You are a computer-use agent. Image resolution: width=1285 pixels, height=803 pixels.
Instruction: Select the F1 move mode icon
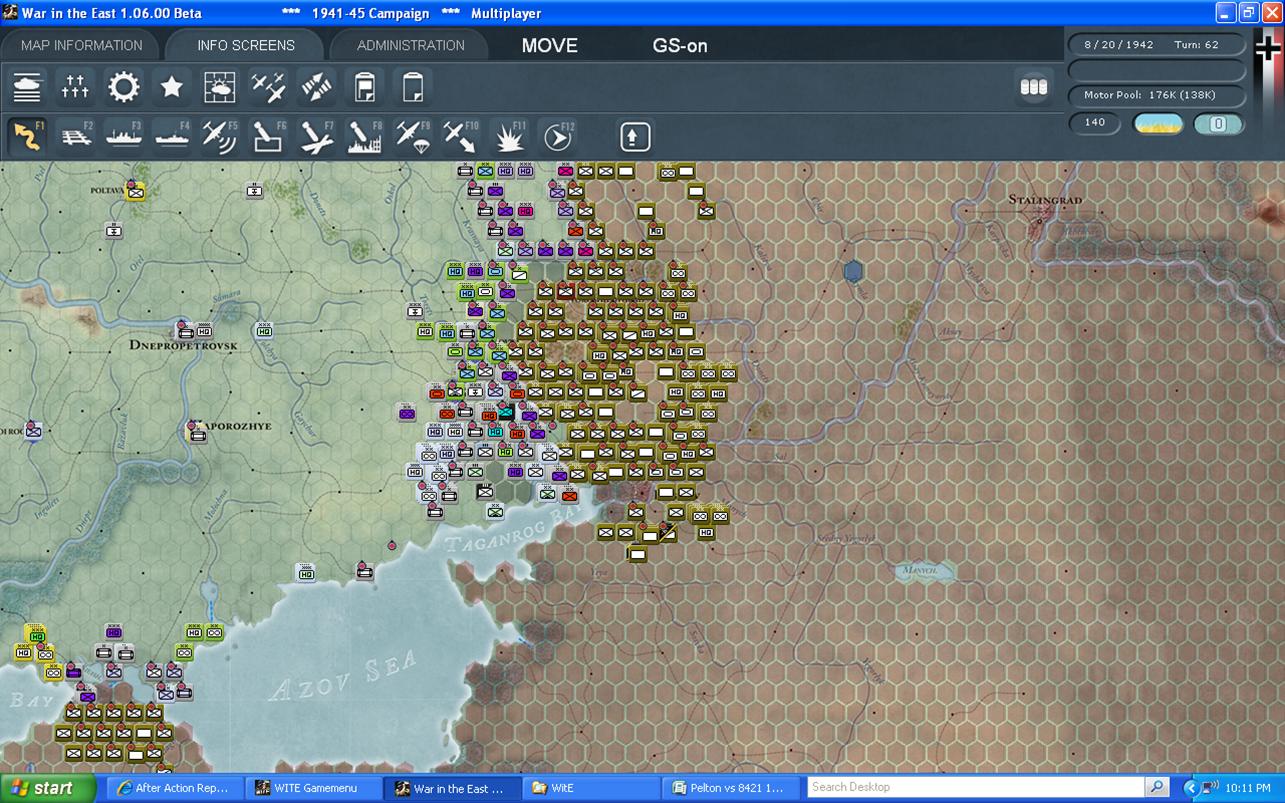click(27, 136)
